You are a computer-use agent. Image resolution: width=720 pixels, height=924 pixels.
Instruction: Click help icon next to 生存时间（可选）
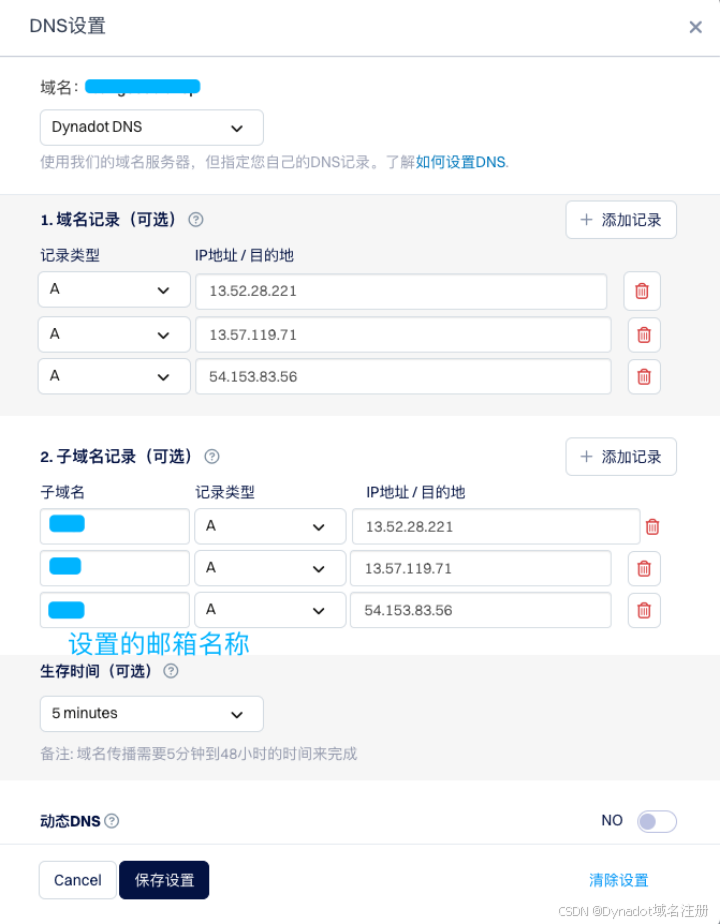tap(171, 671)
